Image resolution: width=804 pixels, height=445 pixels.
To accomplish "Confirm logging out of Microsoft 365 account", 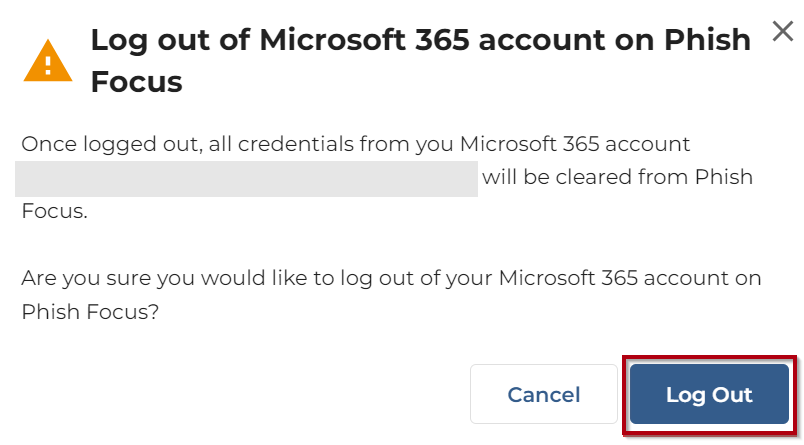I will coord(709,394).
